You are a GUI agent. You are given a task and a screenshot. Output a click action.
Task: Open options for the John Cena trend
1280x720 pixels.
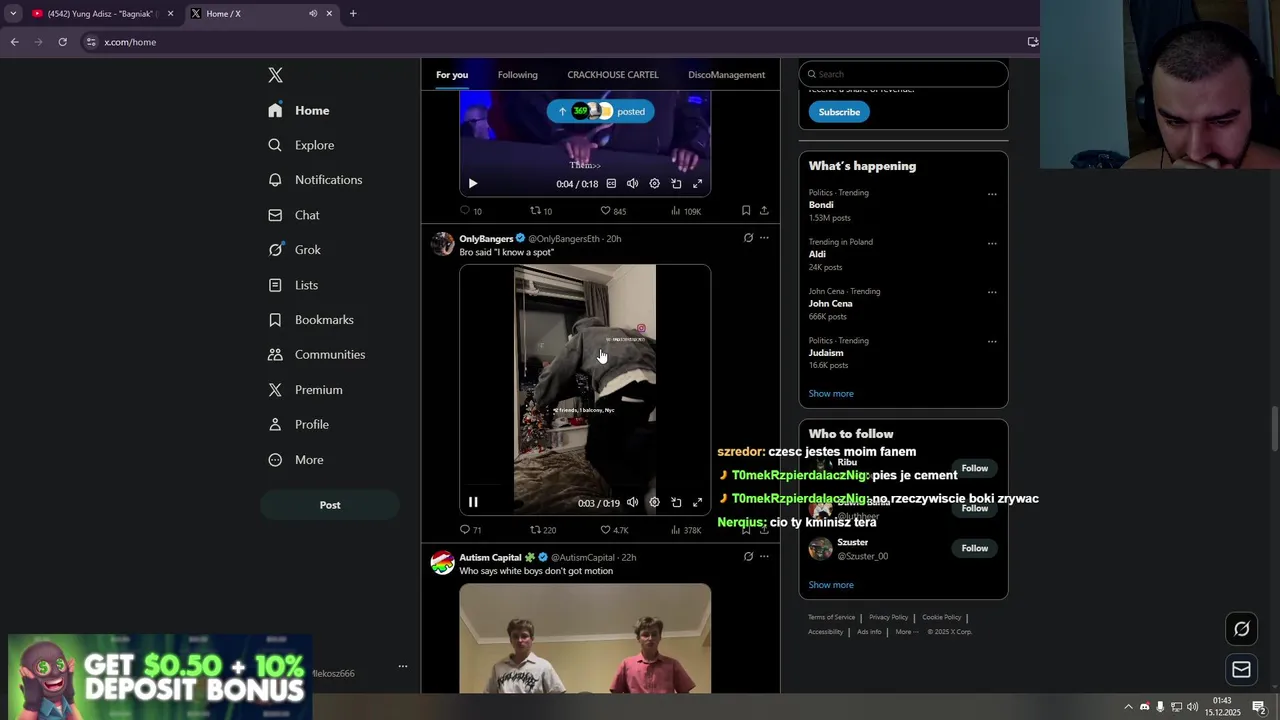click(x=992, y=292)
